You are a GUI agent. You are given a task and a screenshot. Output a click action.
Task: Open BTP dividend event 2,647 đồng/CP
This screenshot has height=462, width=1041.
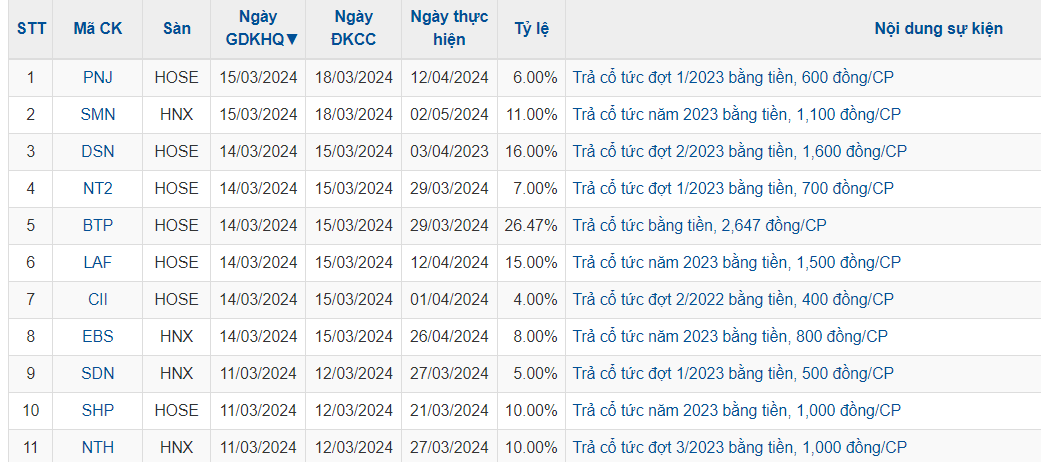[699, 225]
